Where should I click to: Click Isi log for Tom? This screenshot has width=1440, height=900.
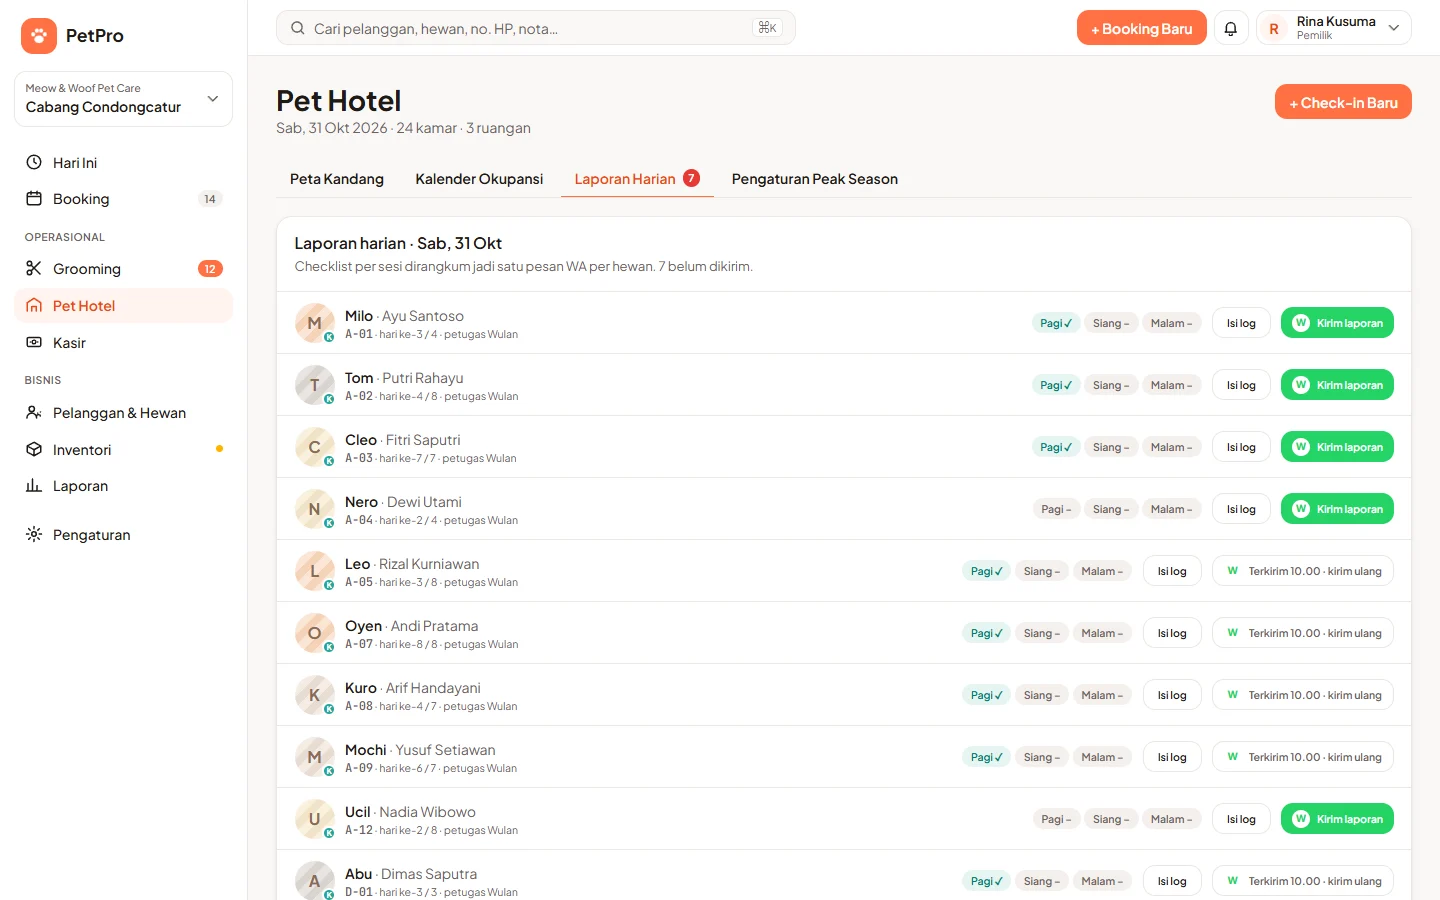point(1241,385)
